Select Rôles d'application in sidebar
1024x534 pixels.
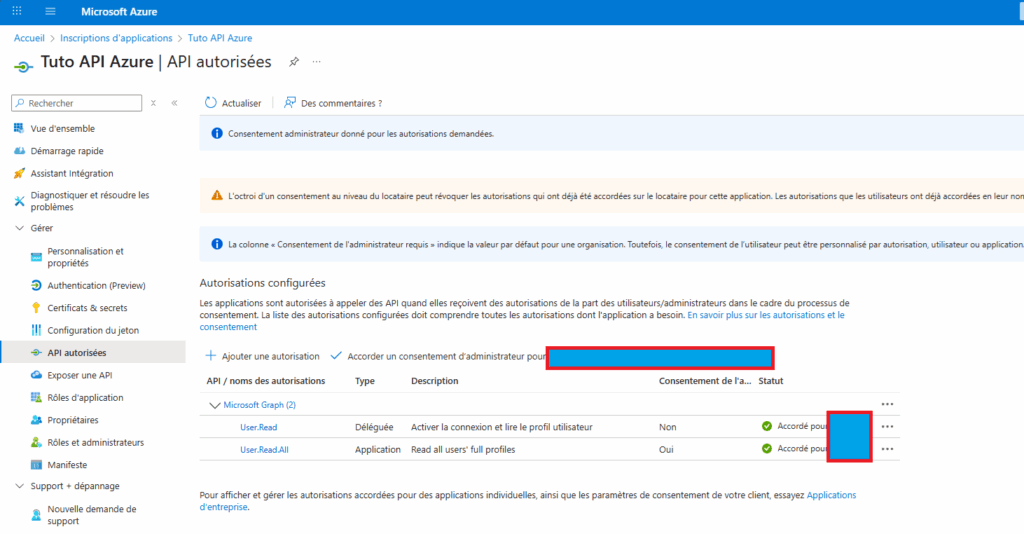85,398
